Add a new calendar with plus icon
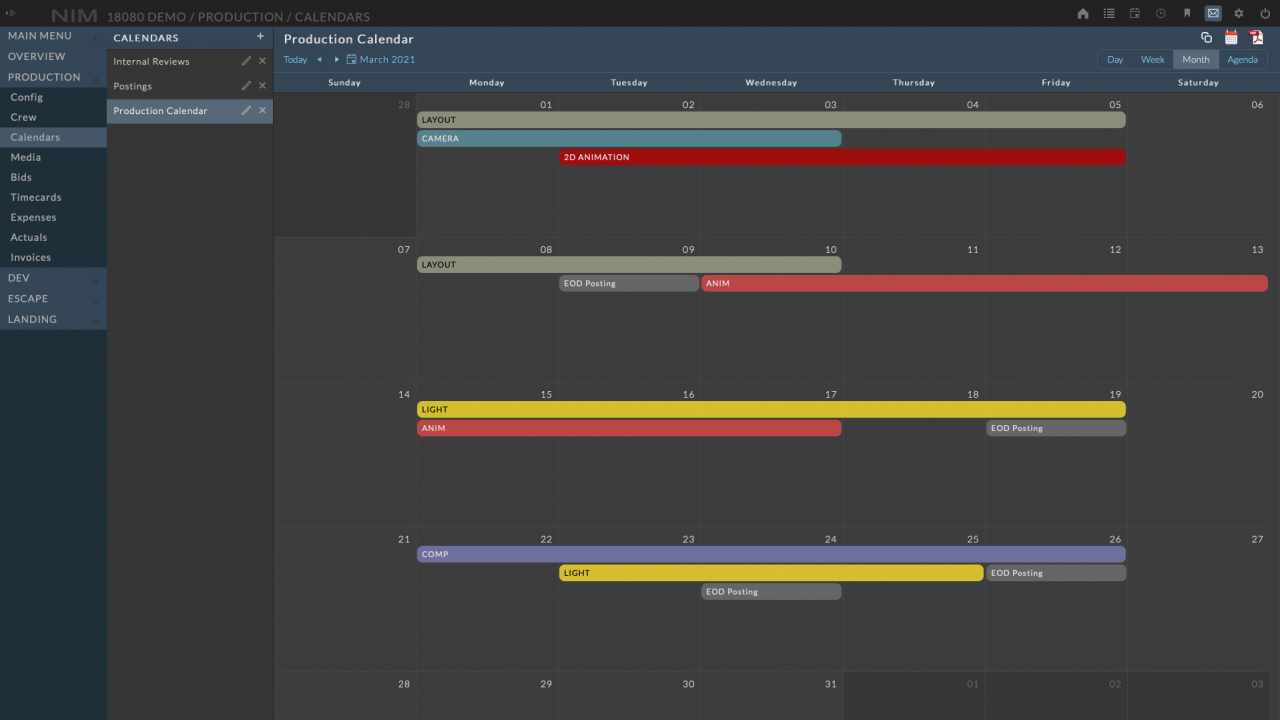This screenshot has width=1280, height=720. [260, 37]
